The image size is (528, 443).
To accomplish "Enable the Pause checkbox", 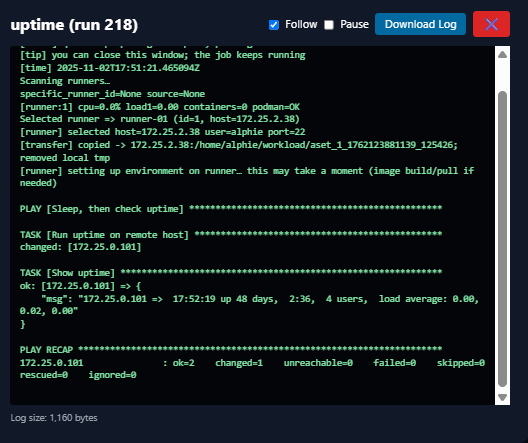I will (x=329, y=25).
